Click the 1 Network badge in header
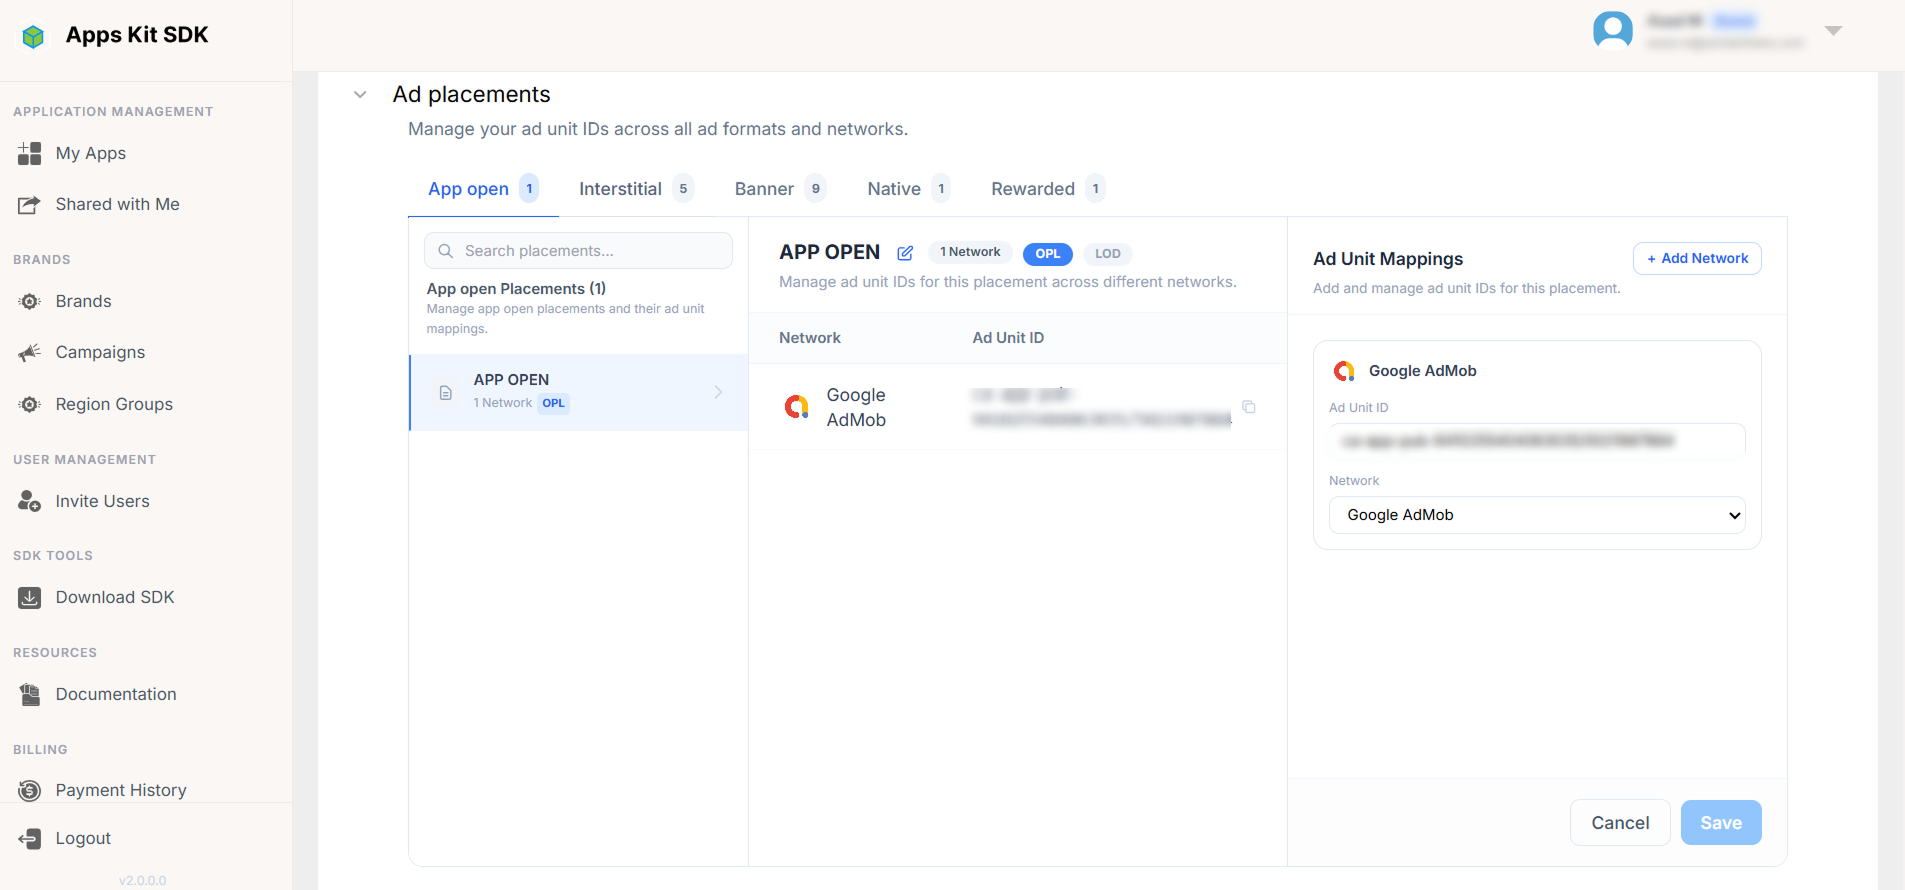Image resolution: width=1905 pixels, height=890 pixels. coord(970,253)
